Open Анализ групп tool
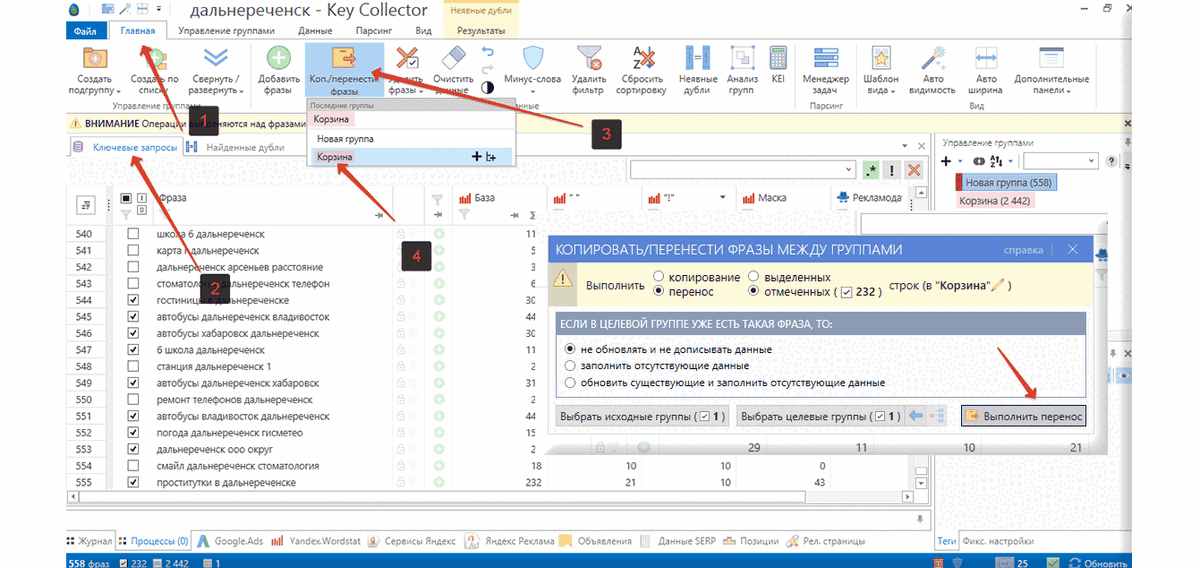The height and width of the screenshot is (568, 1200). coord(741,70)
